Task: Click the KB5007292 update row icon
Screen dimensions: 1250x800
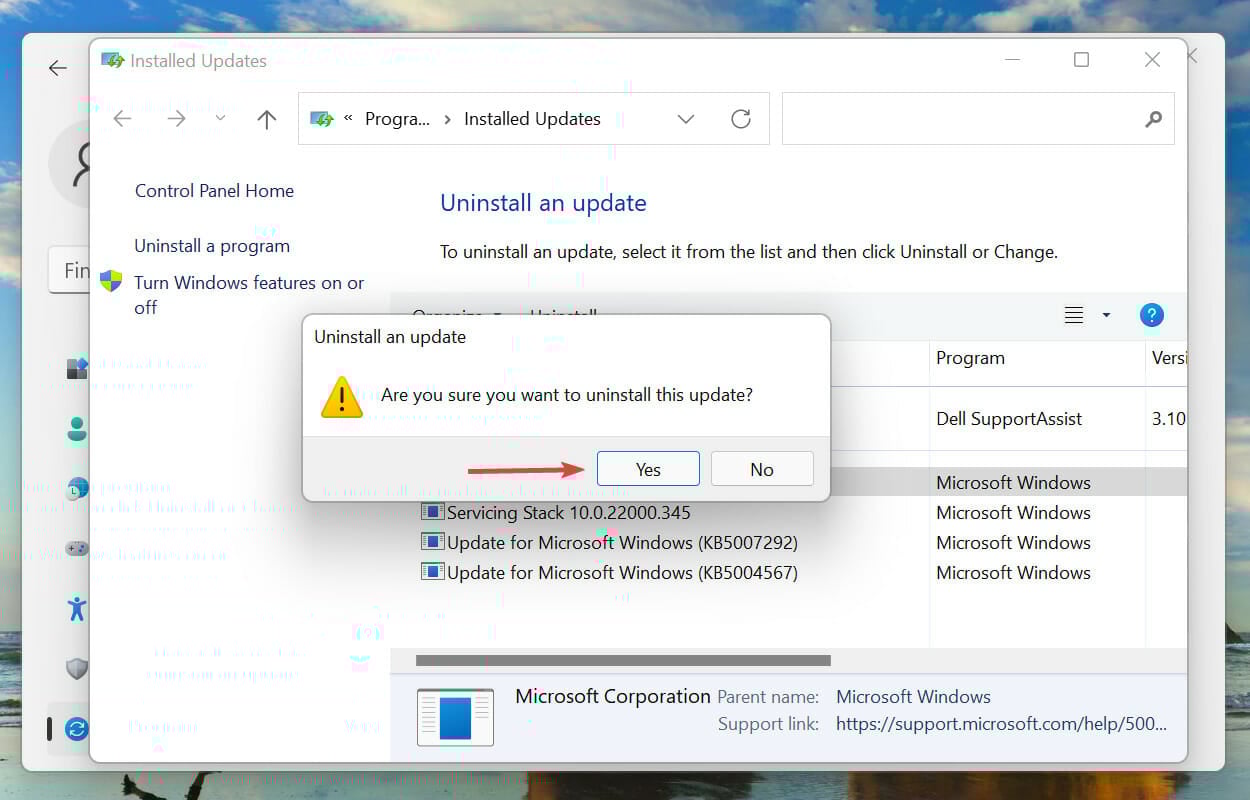Action: (432, 542)
